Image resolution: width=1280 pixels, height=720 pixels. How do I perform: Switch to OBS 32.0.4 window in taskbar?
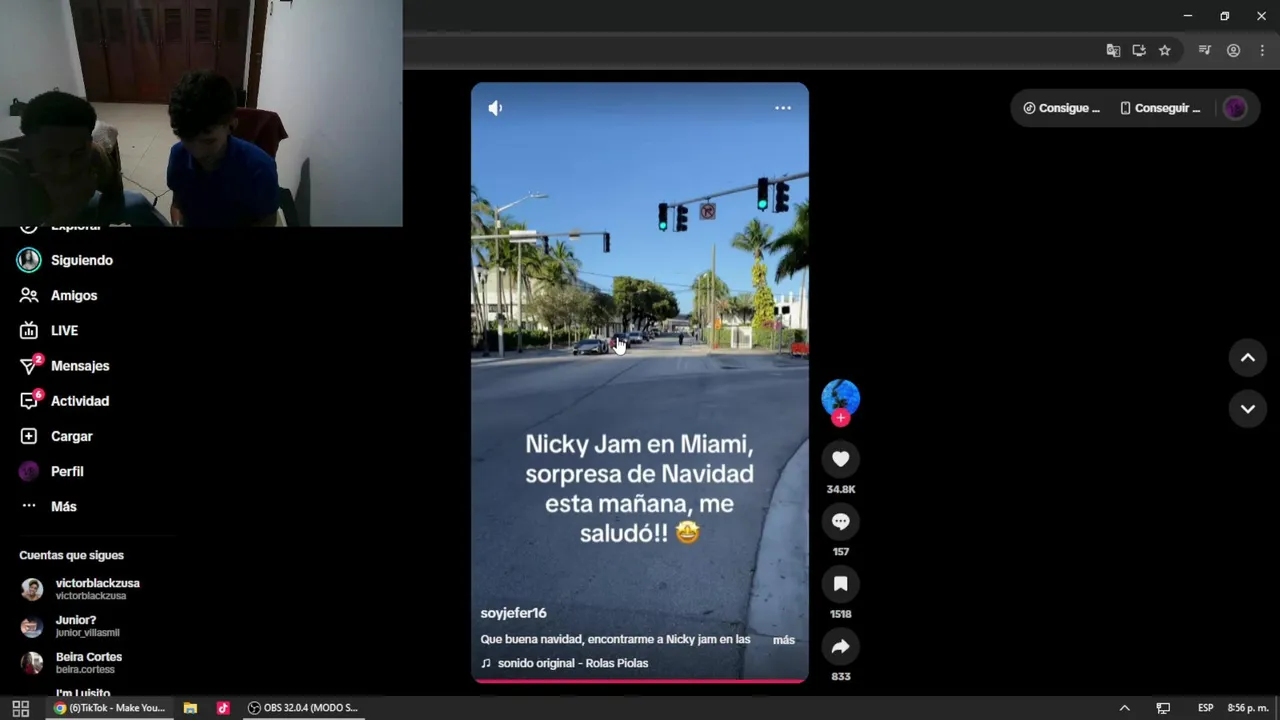point(303,708)
